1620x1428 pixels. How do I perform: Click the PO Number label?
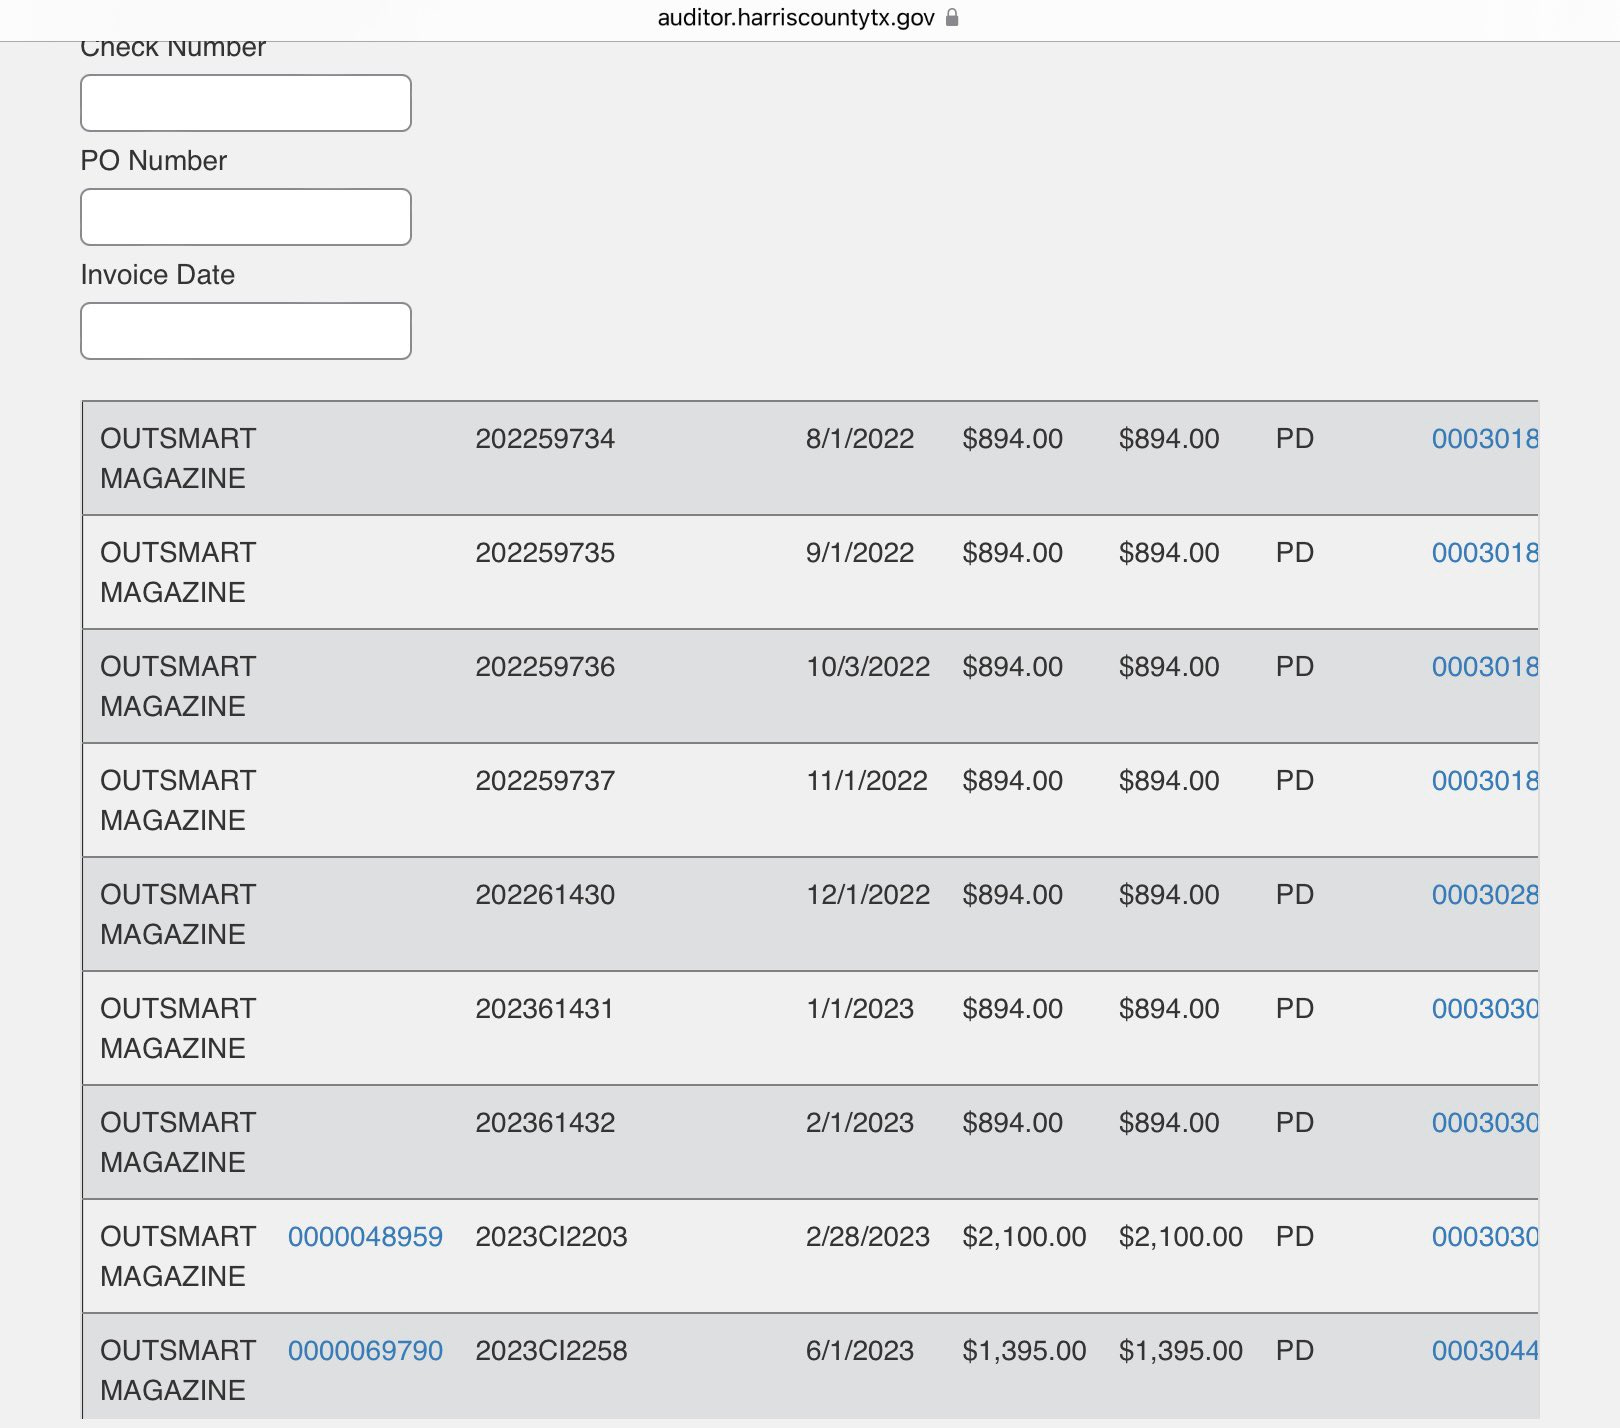[154, 161]
